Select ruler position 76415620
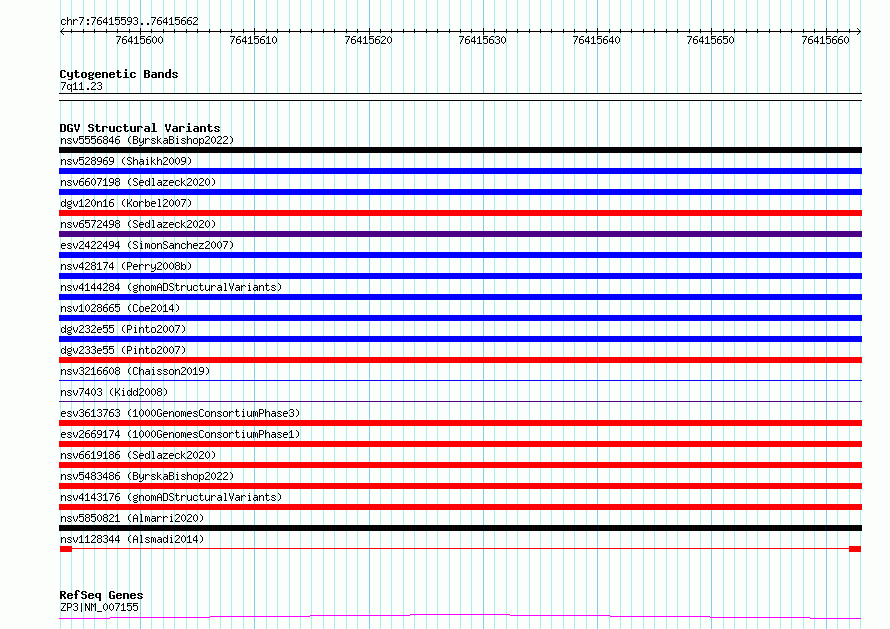 [x=368, y=40]
